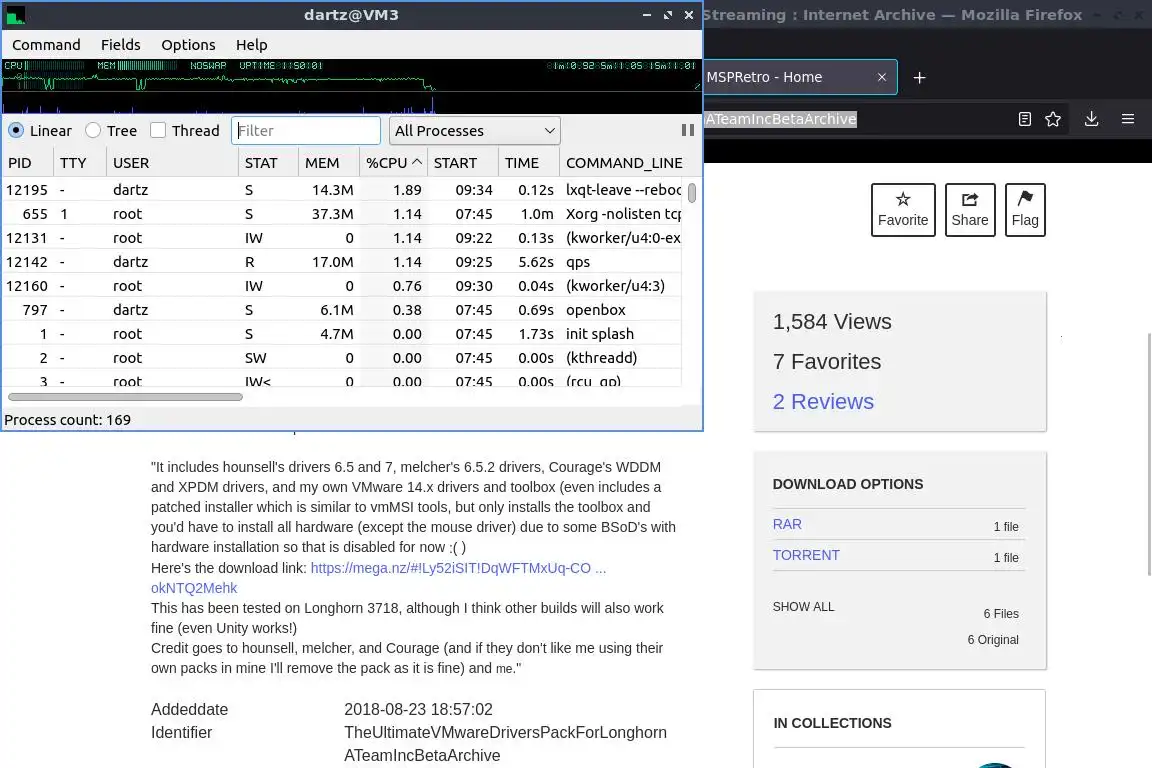Open the Command menu in qps

point(46,45)
